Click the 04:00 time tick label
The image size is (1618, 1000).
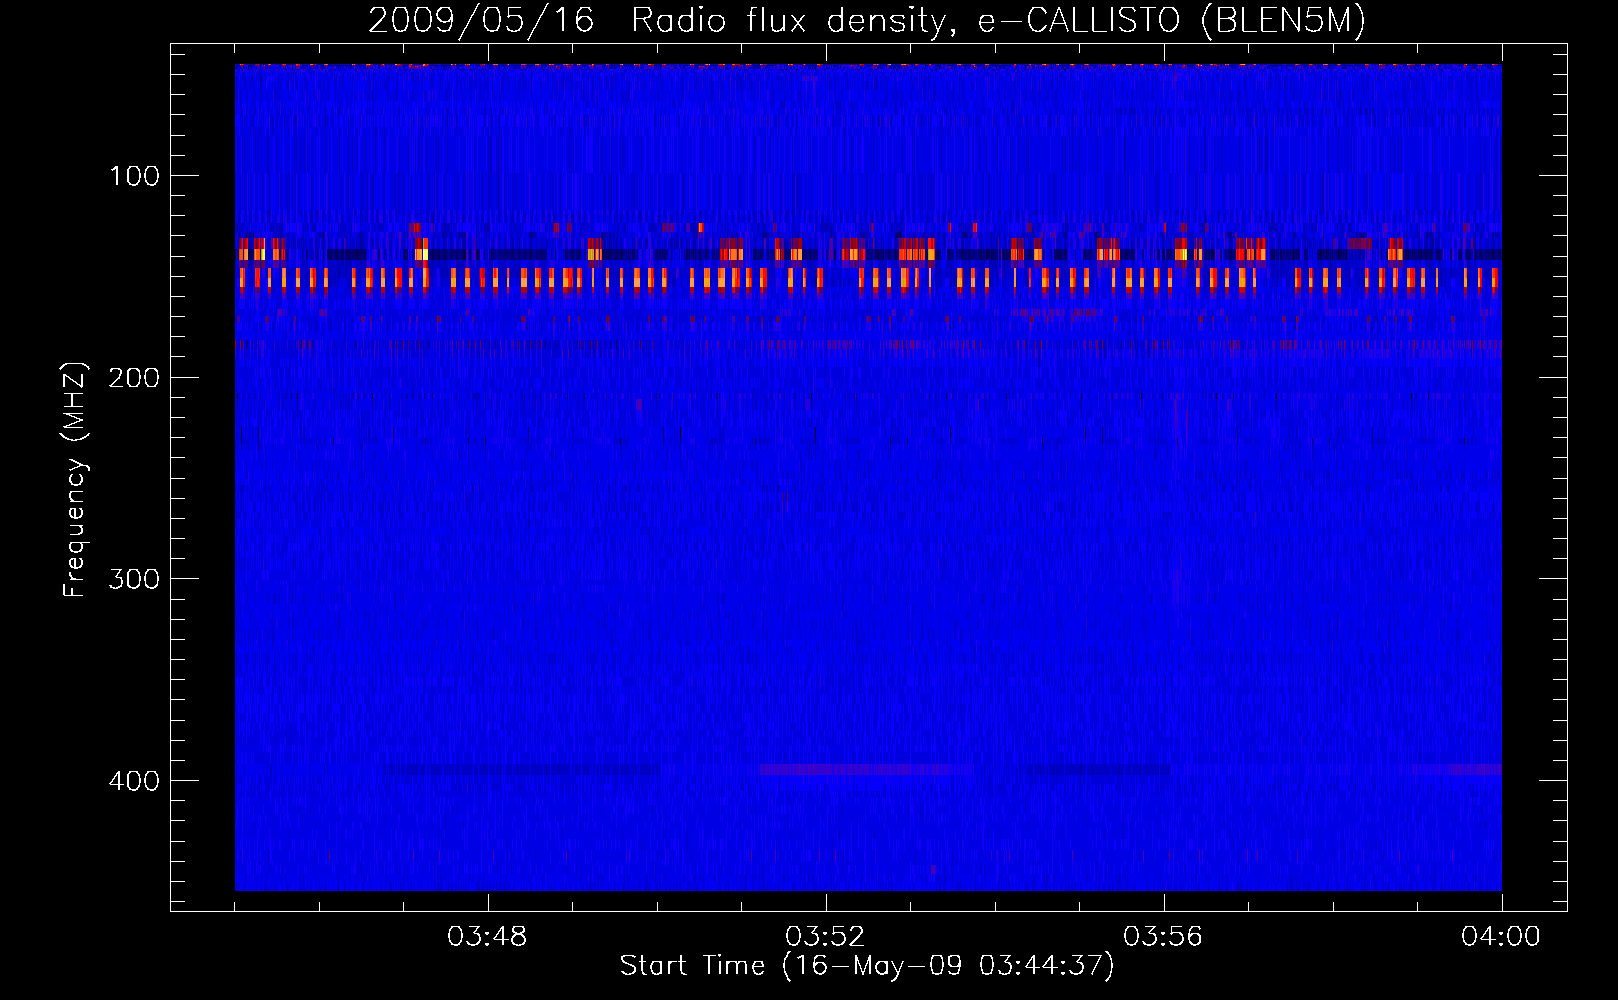pyautogui.click(x=1501, y=937)
